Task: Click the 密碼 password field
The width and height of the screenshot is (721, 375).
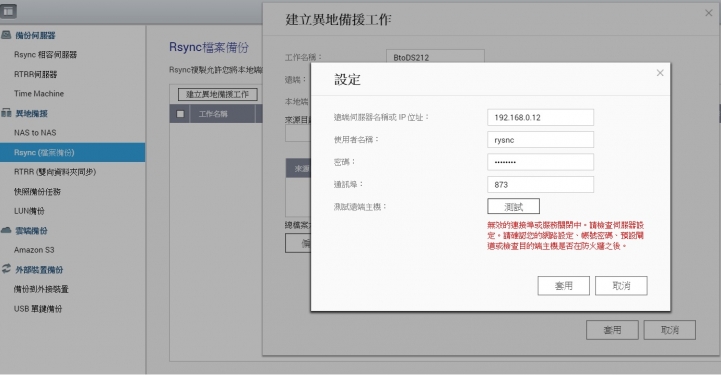Action: (540, 162)
